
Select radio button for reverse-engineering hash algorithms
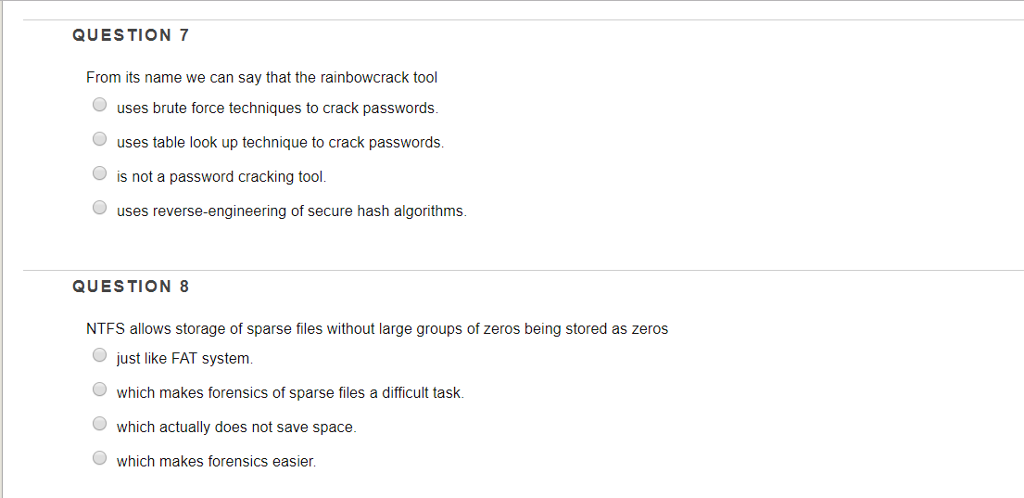99,208
